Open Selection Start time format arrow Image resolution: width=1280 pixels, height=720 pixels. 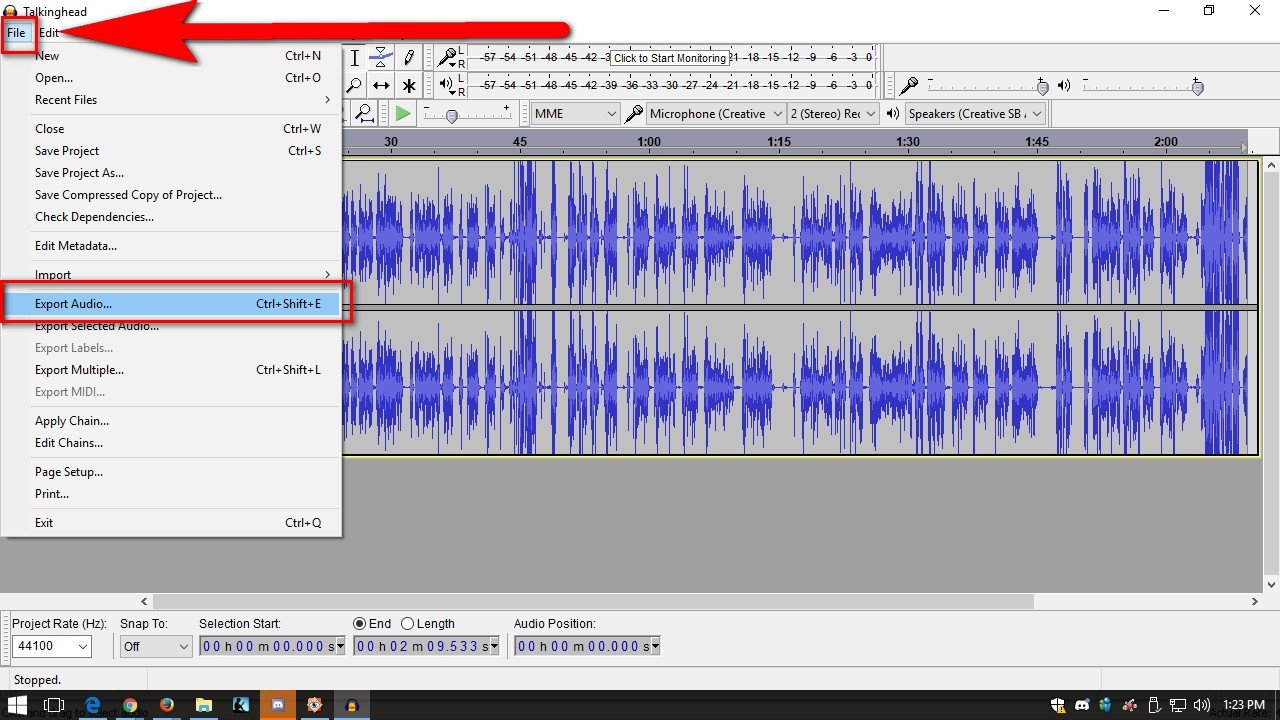[340, 646]
